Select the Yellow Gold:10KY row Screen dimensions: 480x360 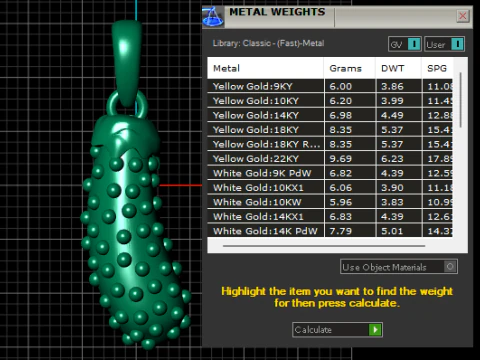[x=330, y=101]
